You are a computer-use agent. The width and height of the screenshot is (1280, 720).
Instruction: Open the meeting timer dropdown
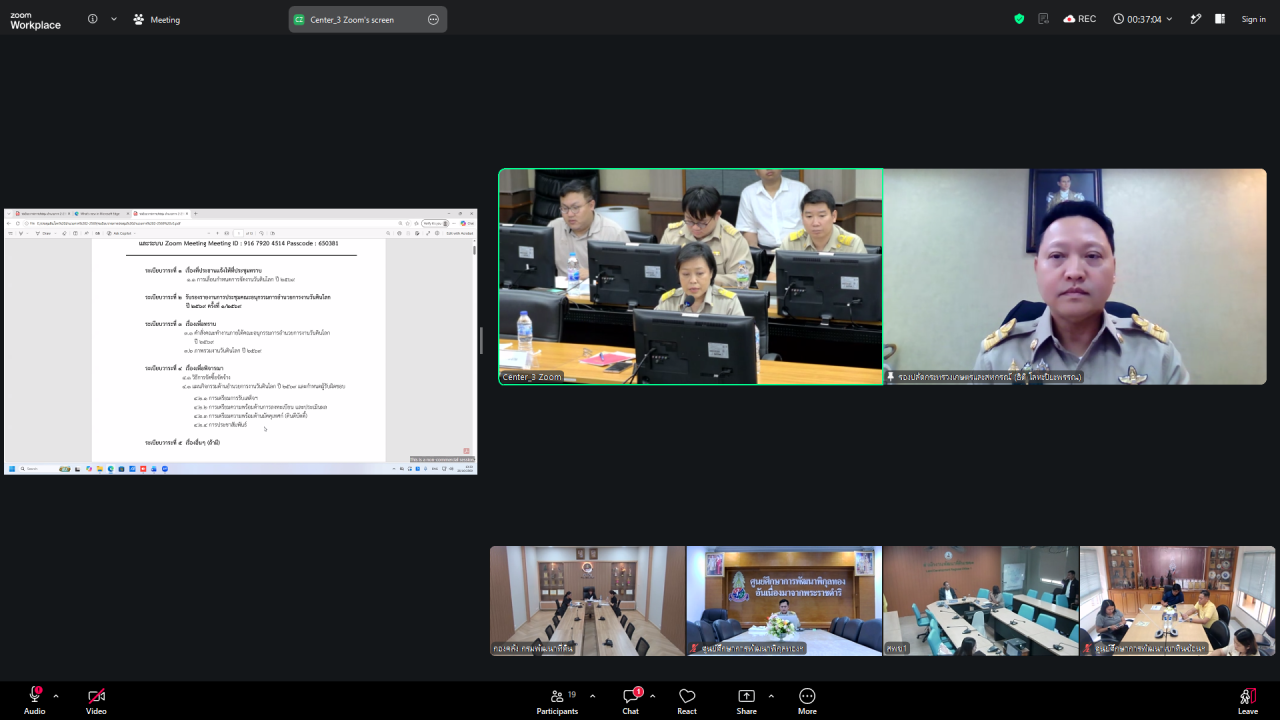[1143, 19]
